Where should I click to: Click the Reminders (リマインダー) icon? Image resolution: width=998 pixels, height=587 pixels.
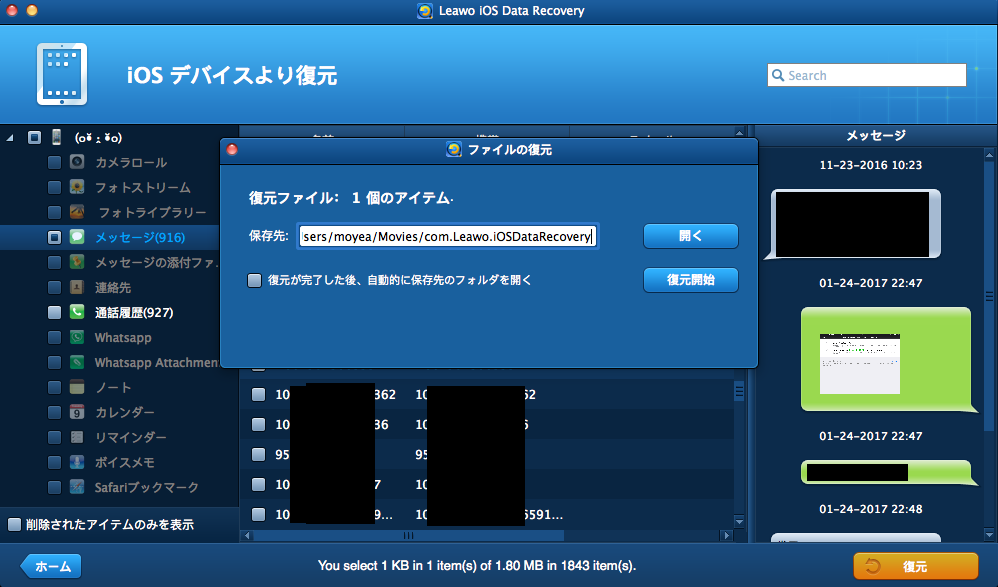click(x=77, y=437)
